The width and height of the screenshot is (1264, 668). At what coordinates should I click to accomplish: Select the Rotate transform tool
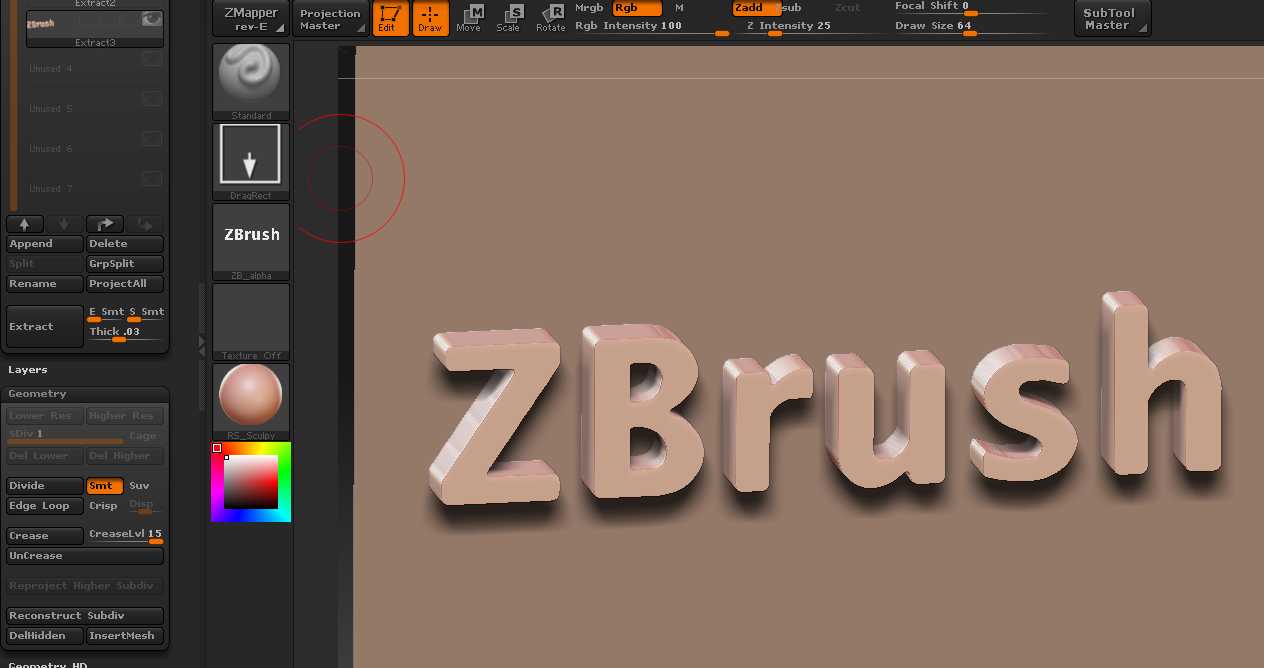tap(550, 18)
